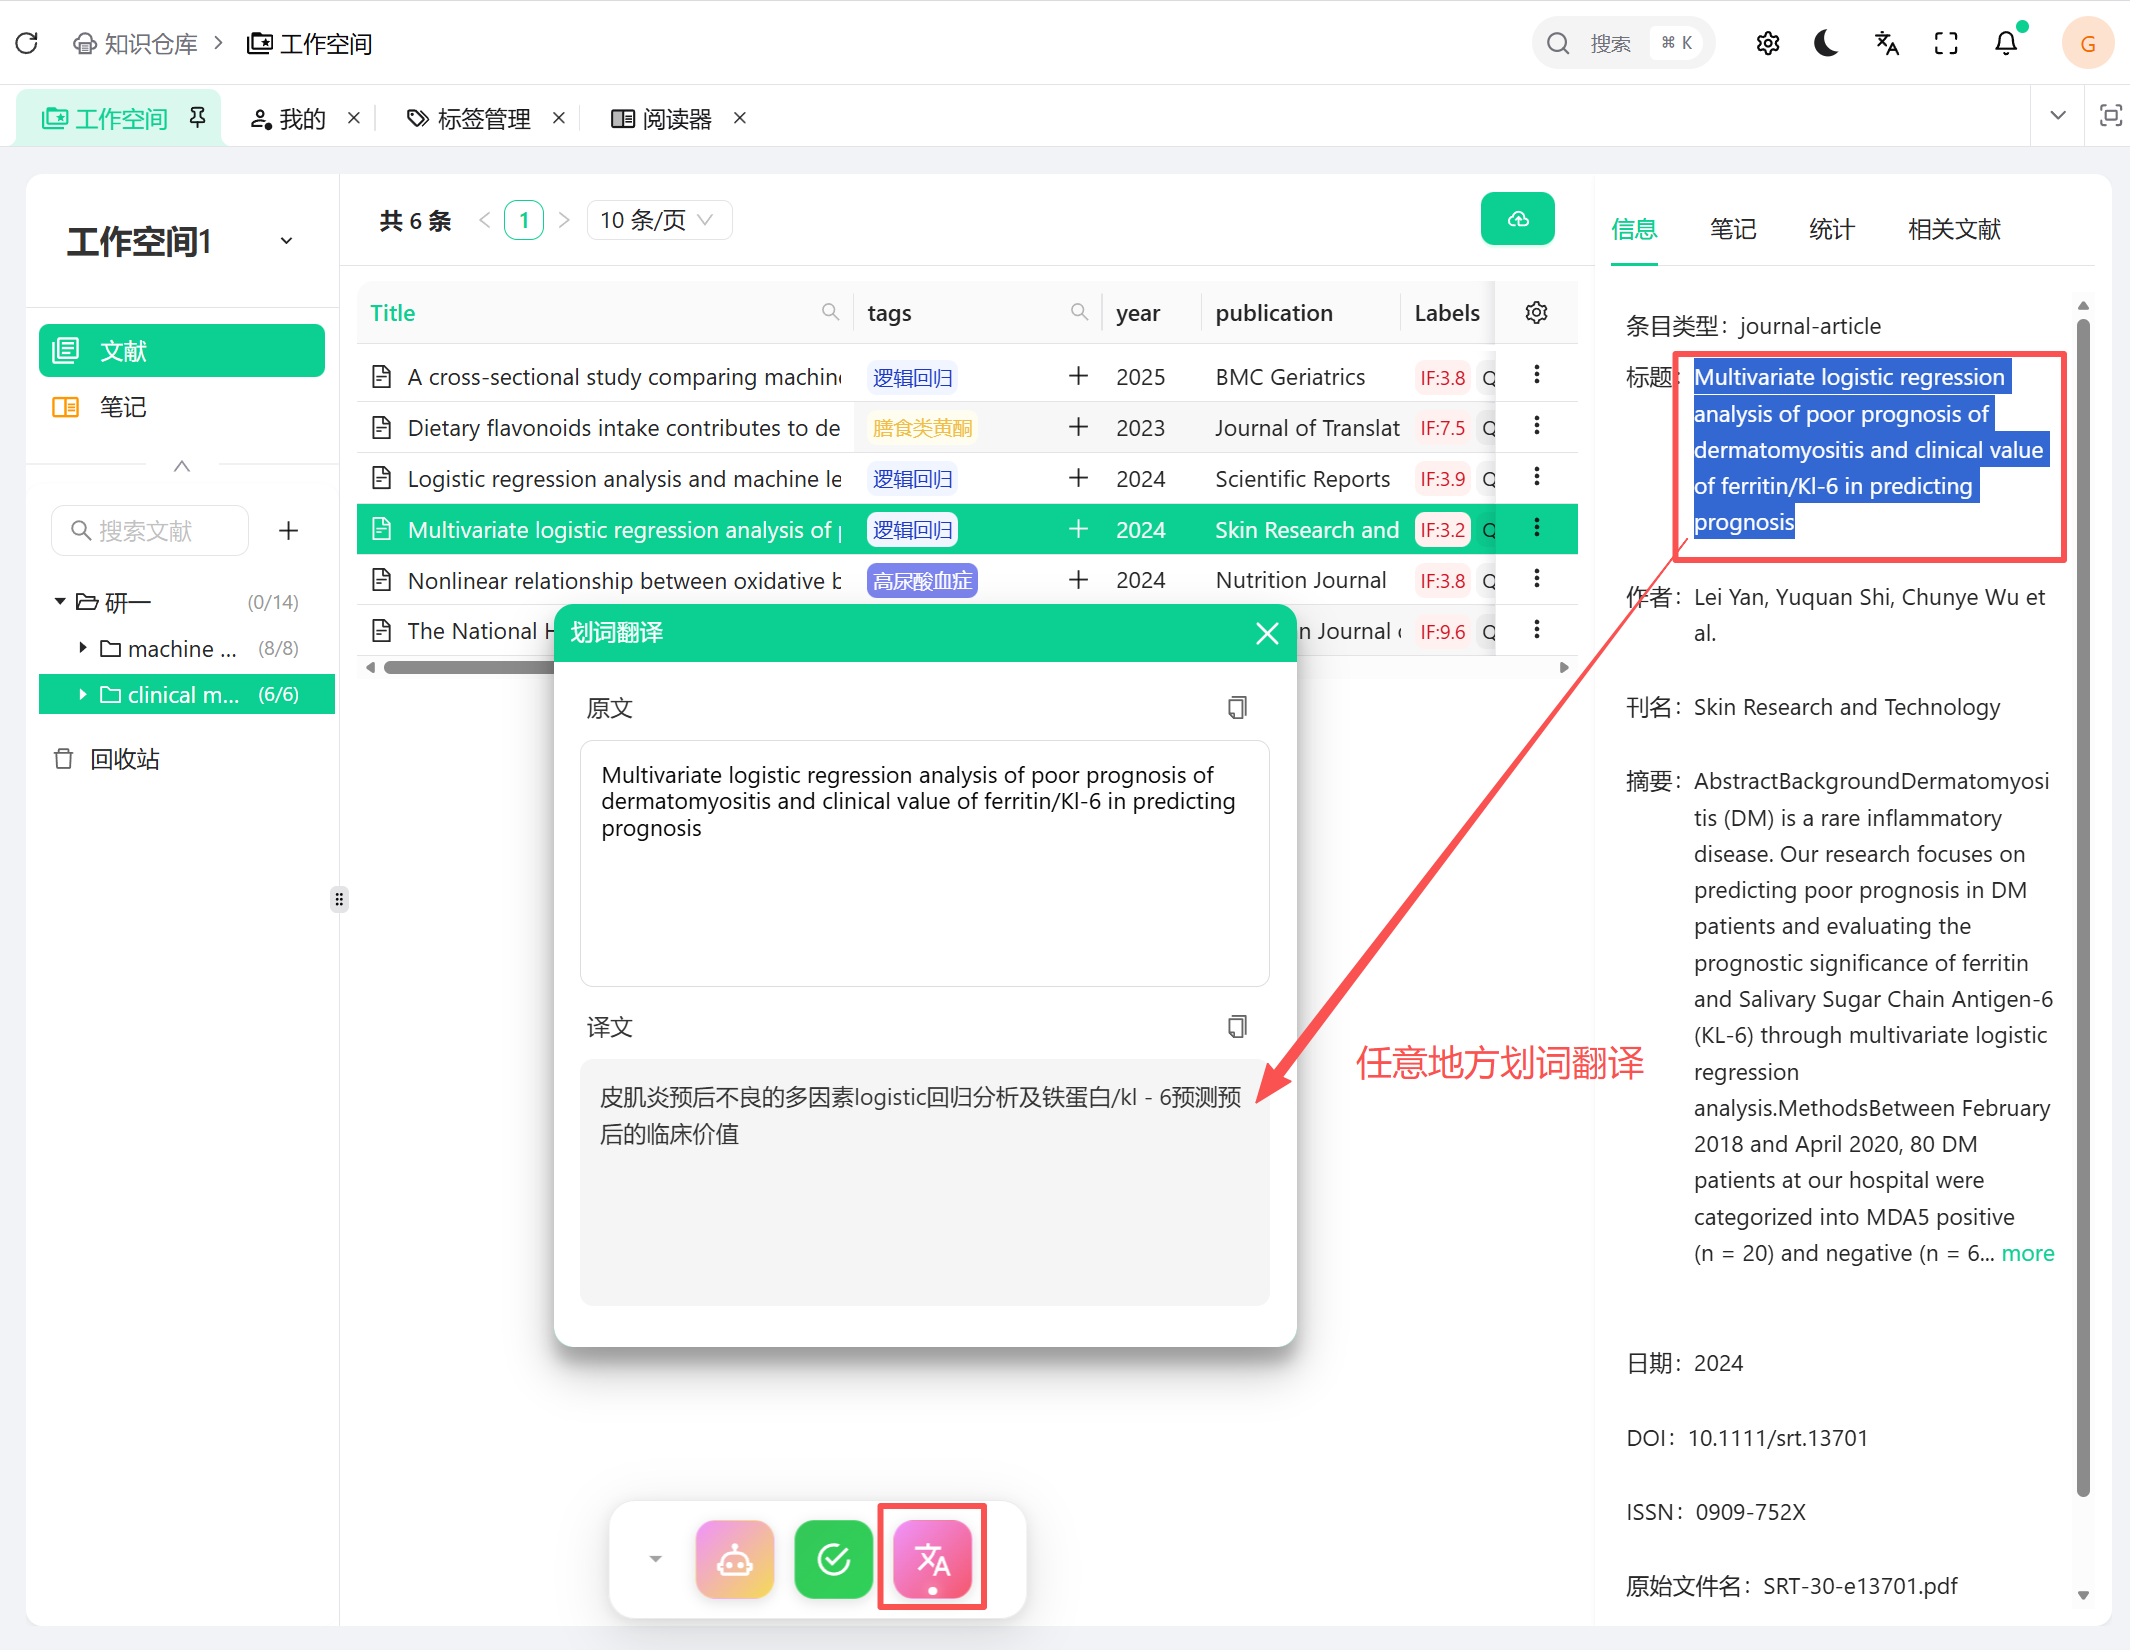This screenshot has height=1650, width=2130.
Task: Toggle fullscreen with the expand icon in top bar
Action: [1946, 42]
